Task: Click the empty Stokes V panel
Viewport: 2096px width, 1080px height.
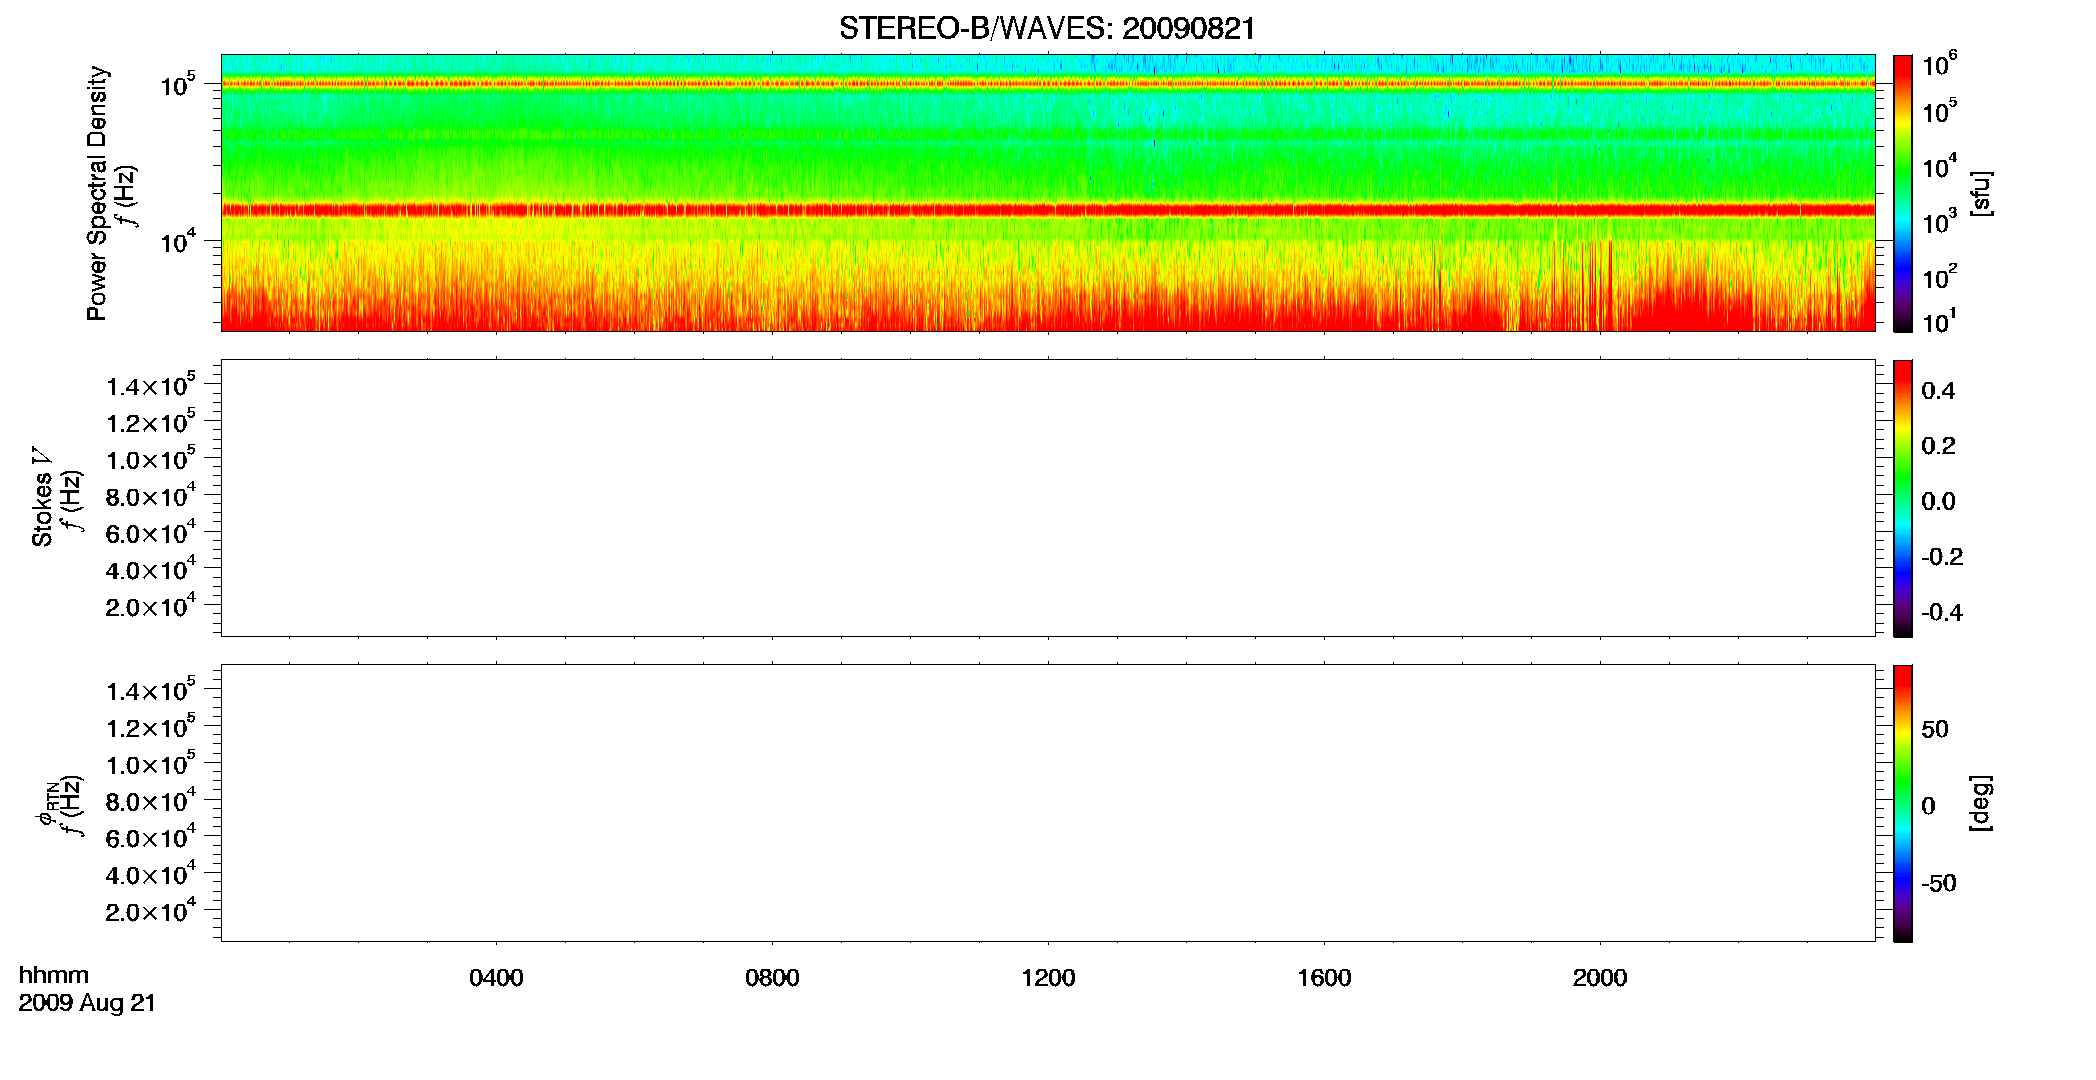Action: [x=1047, y=498]
